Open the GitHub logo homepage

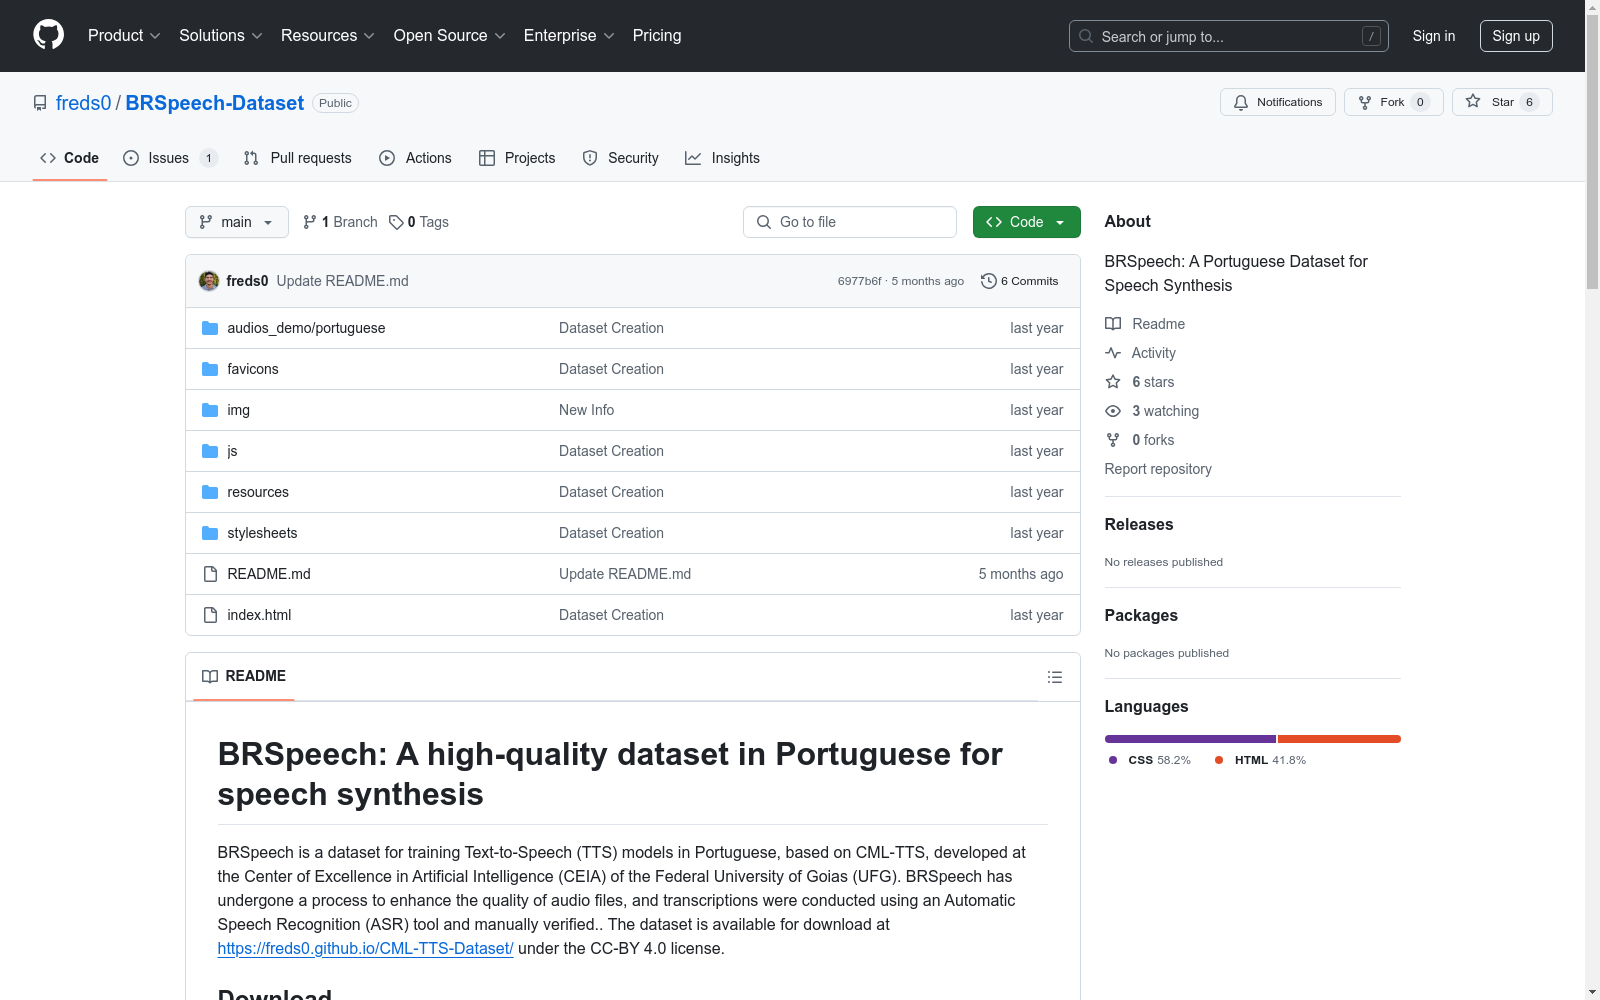(x=48, y=35)
